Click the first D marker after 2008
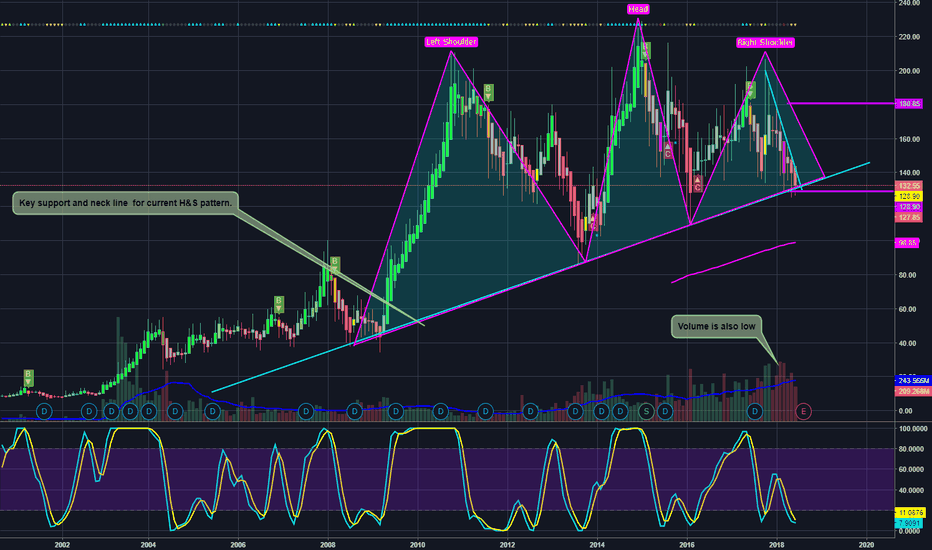Screen dimensions: 932x550 pyautogui.click(x=354, y=411)
